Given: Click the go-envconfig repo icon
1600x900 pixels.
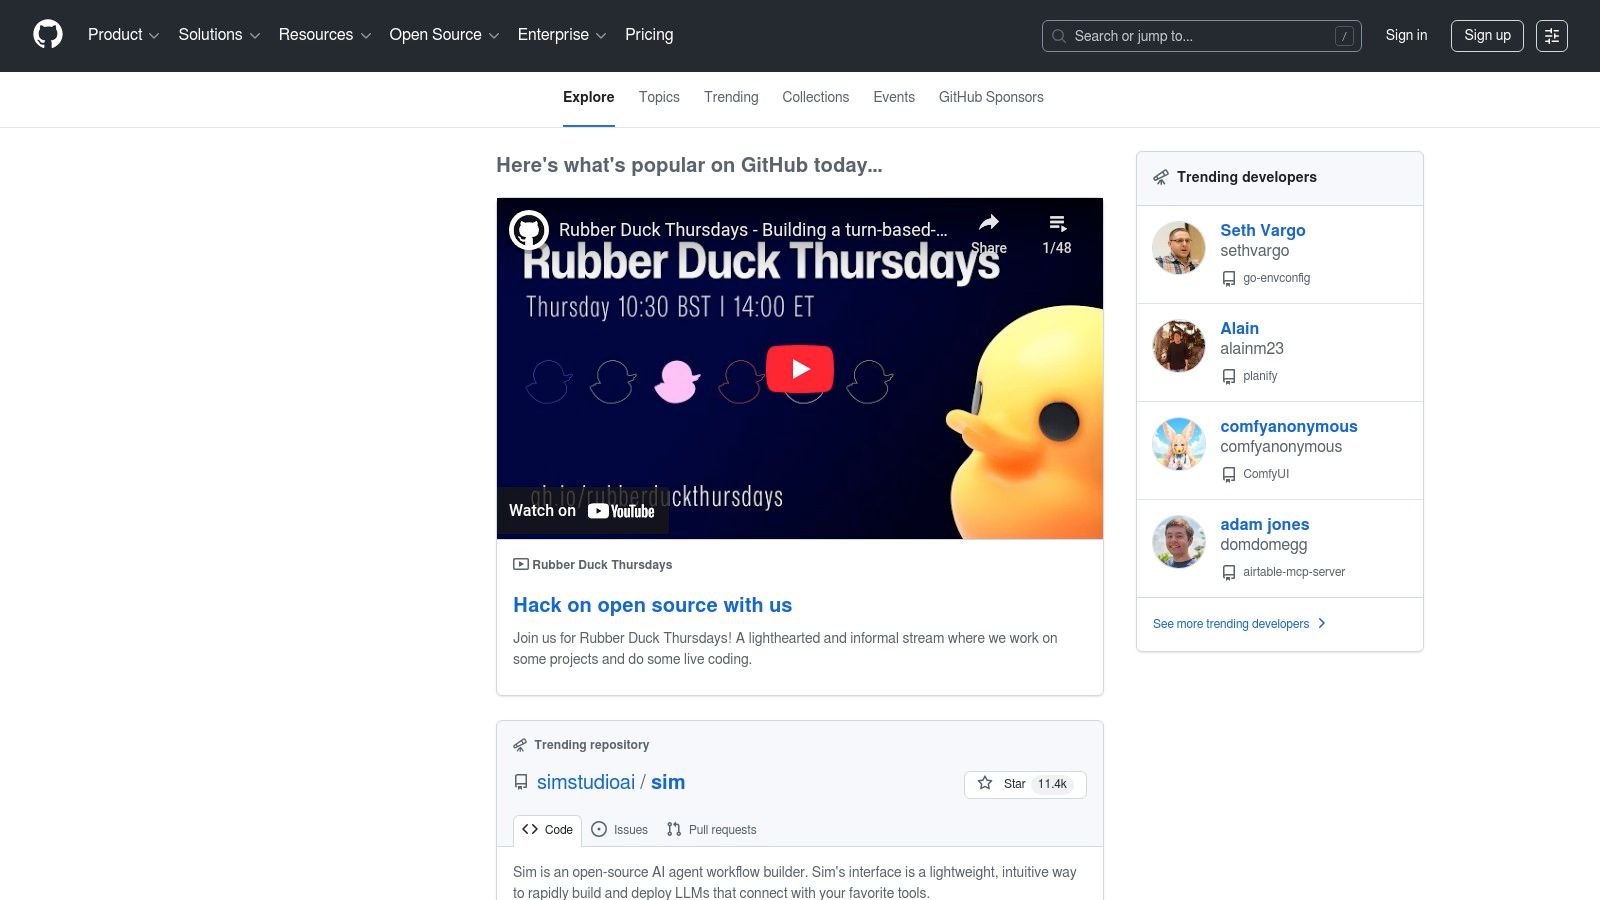Looking at the screenshot, I should (x=1229, y=279).
